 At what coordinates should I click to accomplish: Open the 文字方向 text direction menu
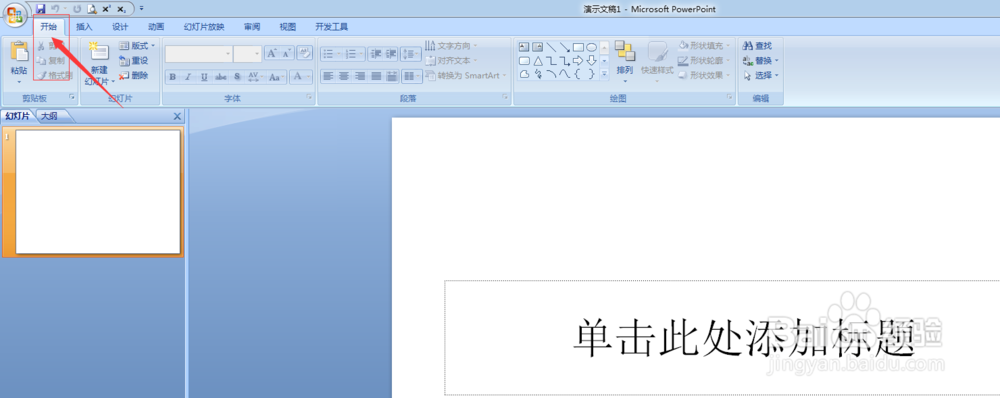click(452, 46)
